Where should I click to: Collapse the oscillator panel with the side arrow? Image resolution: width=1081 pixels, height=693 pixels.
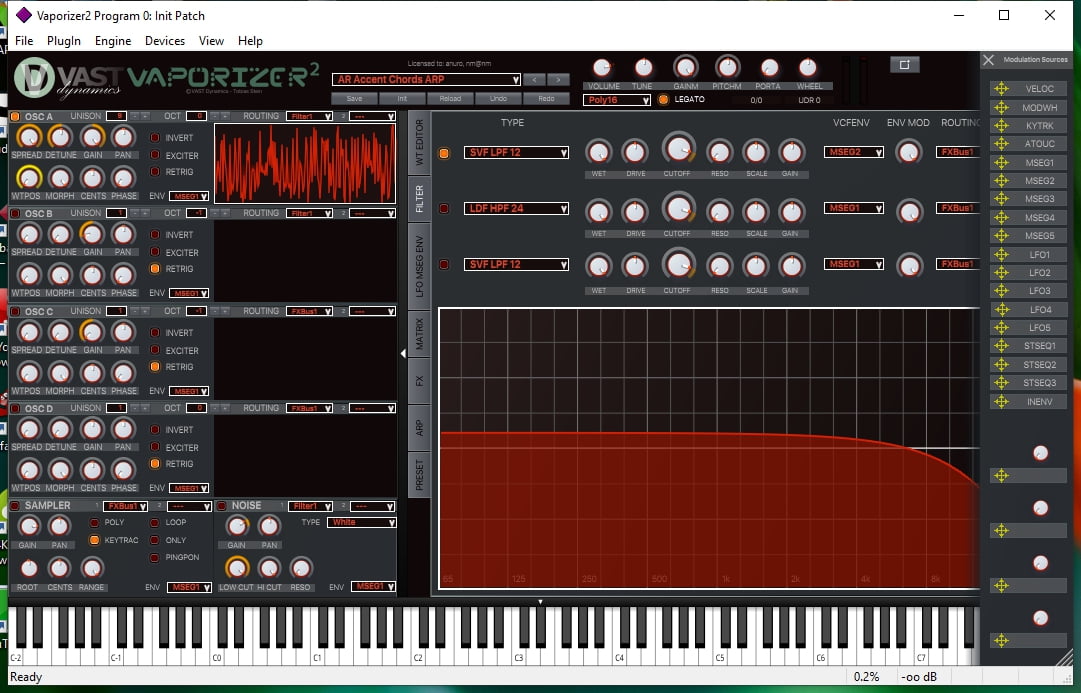pos(403,353)
